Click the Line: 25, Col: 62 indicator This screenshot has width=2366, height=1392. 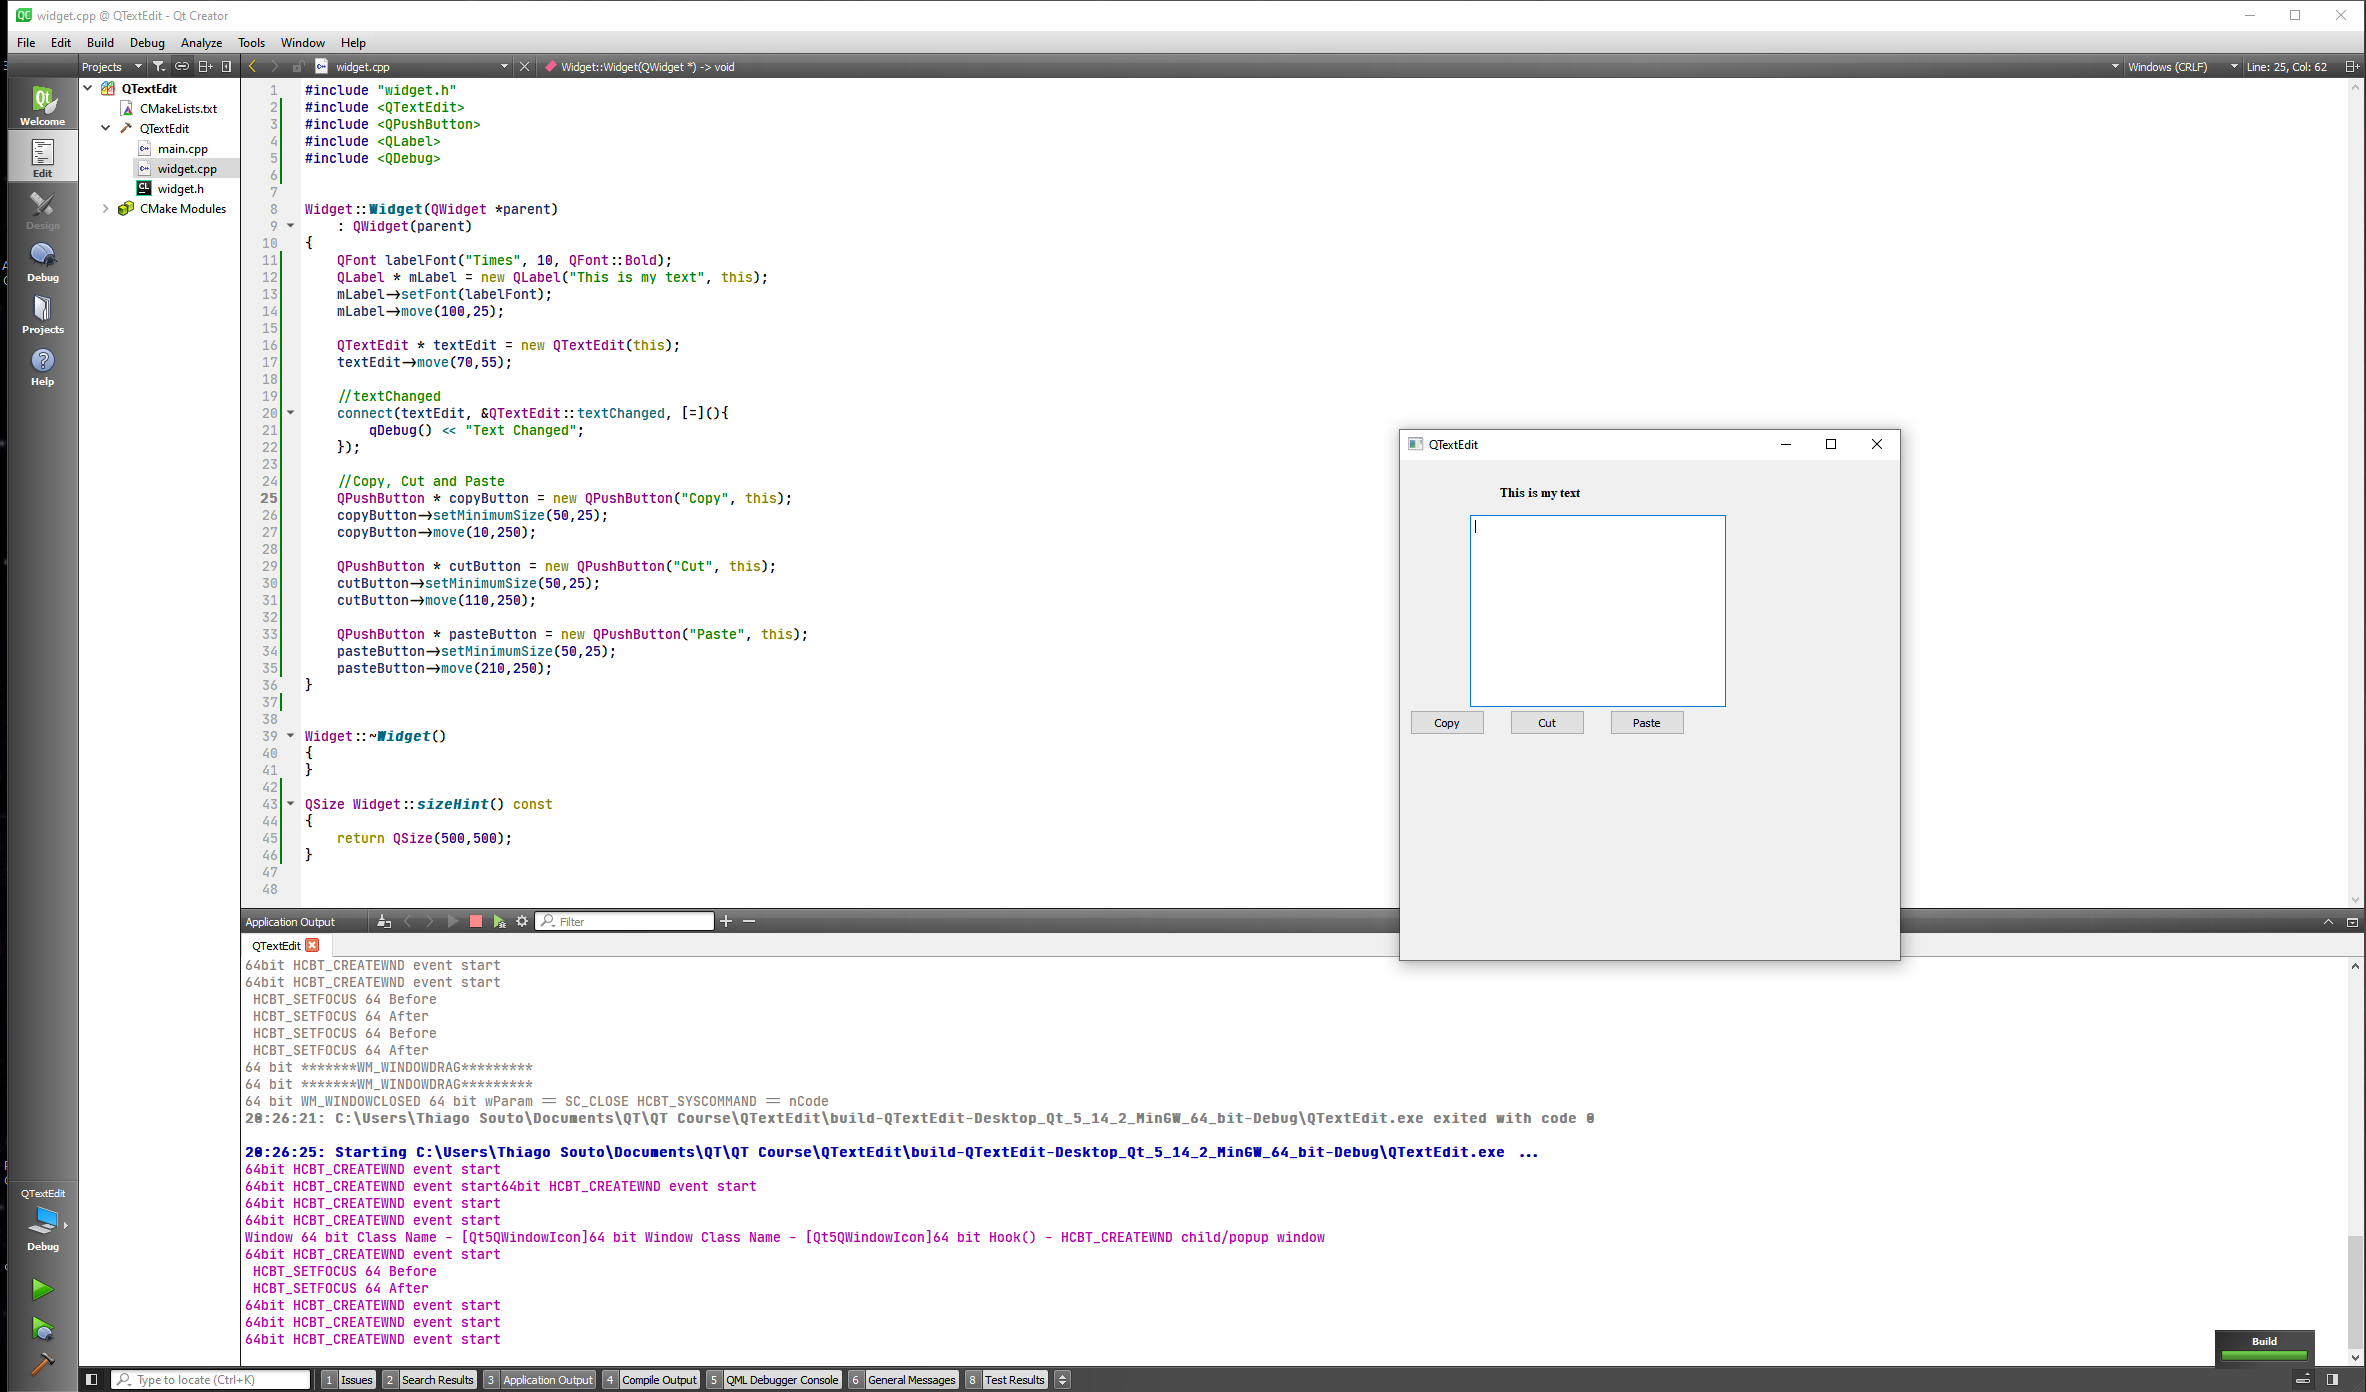(2286, 67)
